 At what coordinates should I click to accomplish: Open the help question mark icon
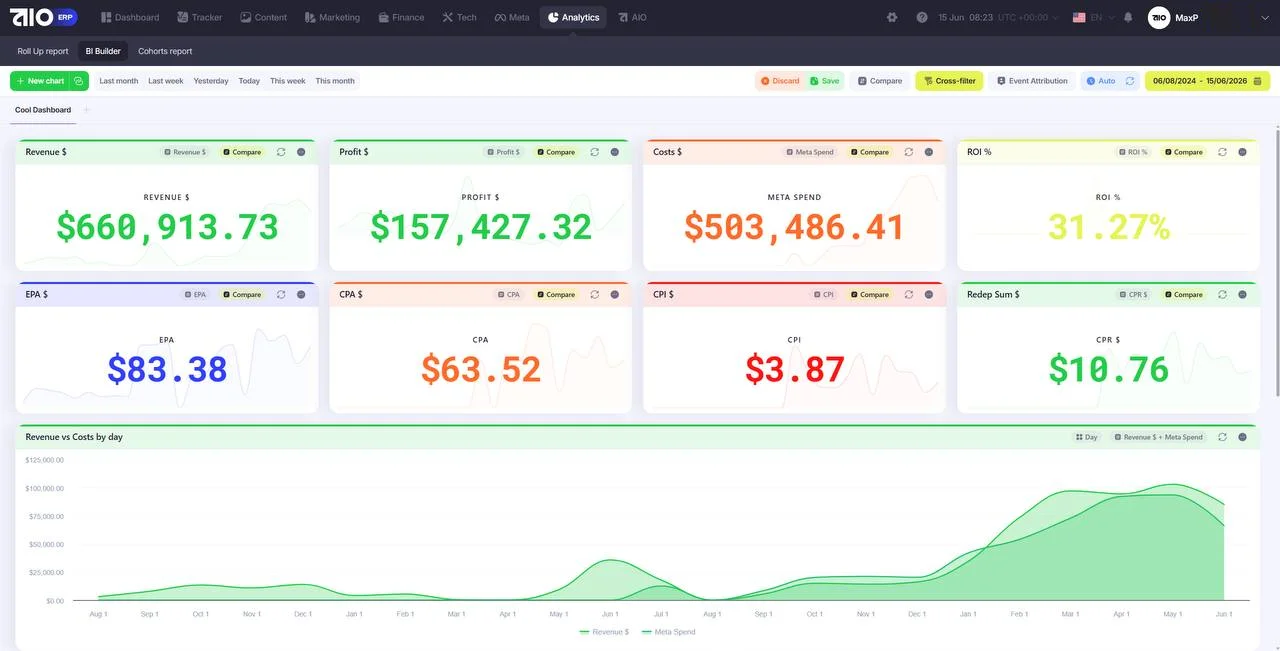point(922,17)
